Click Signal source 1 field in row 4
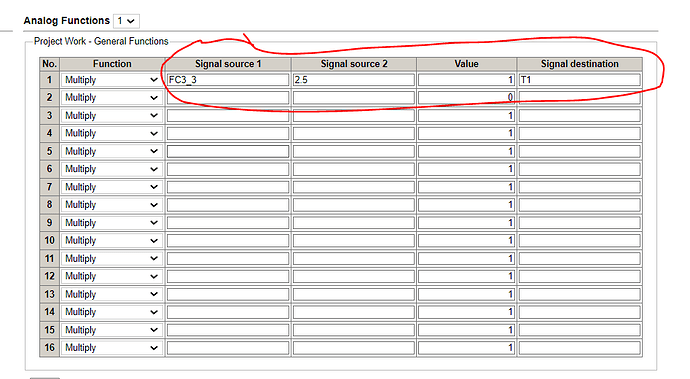 coord(228,133)
